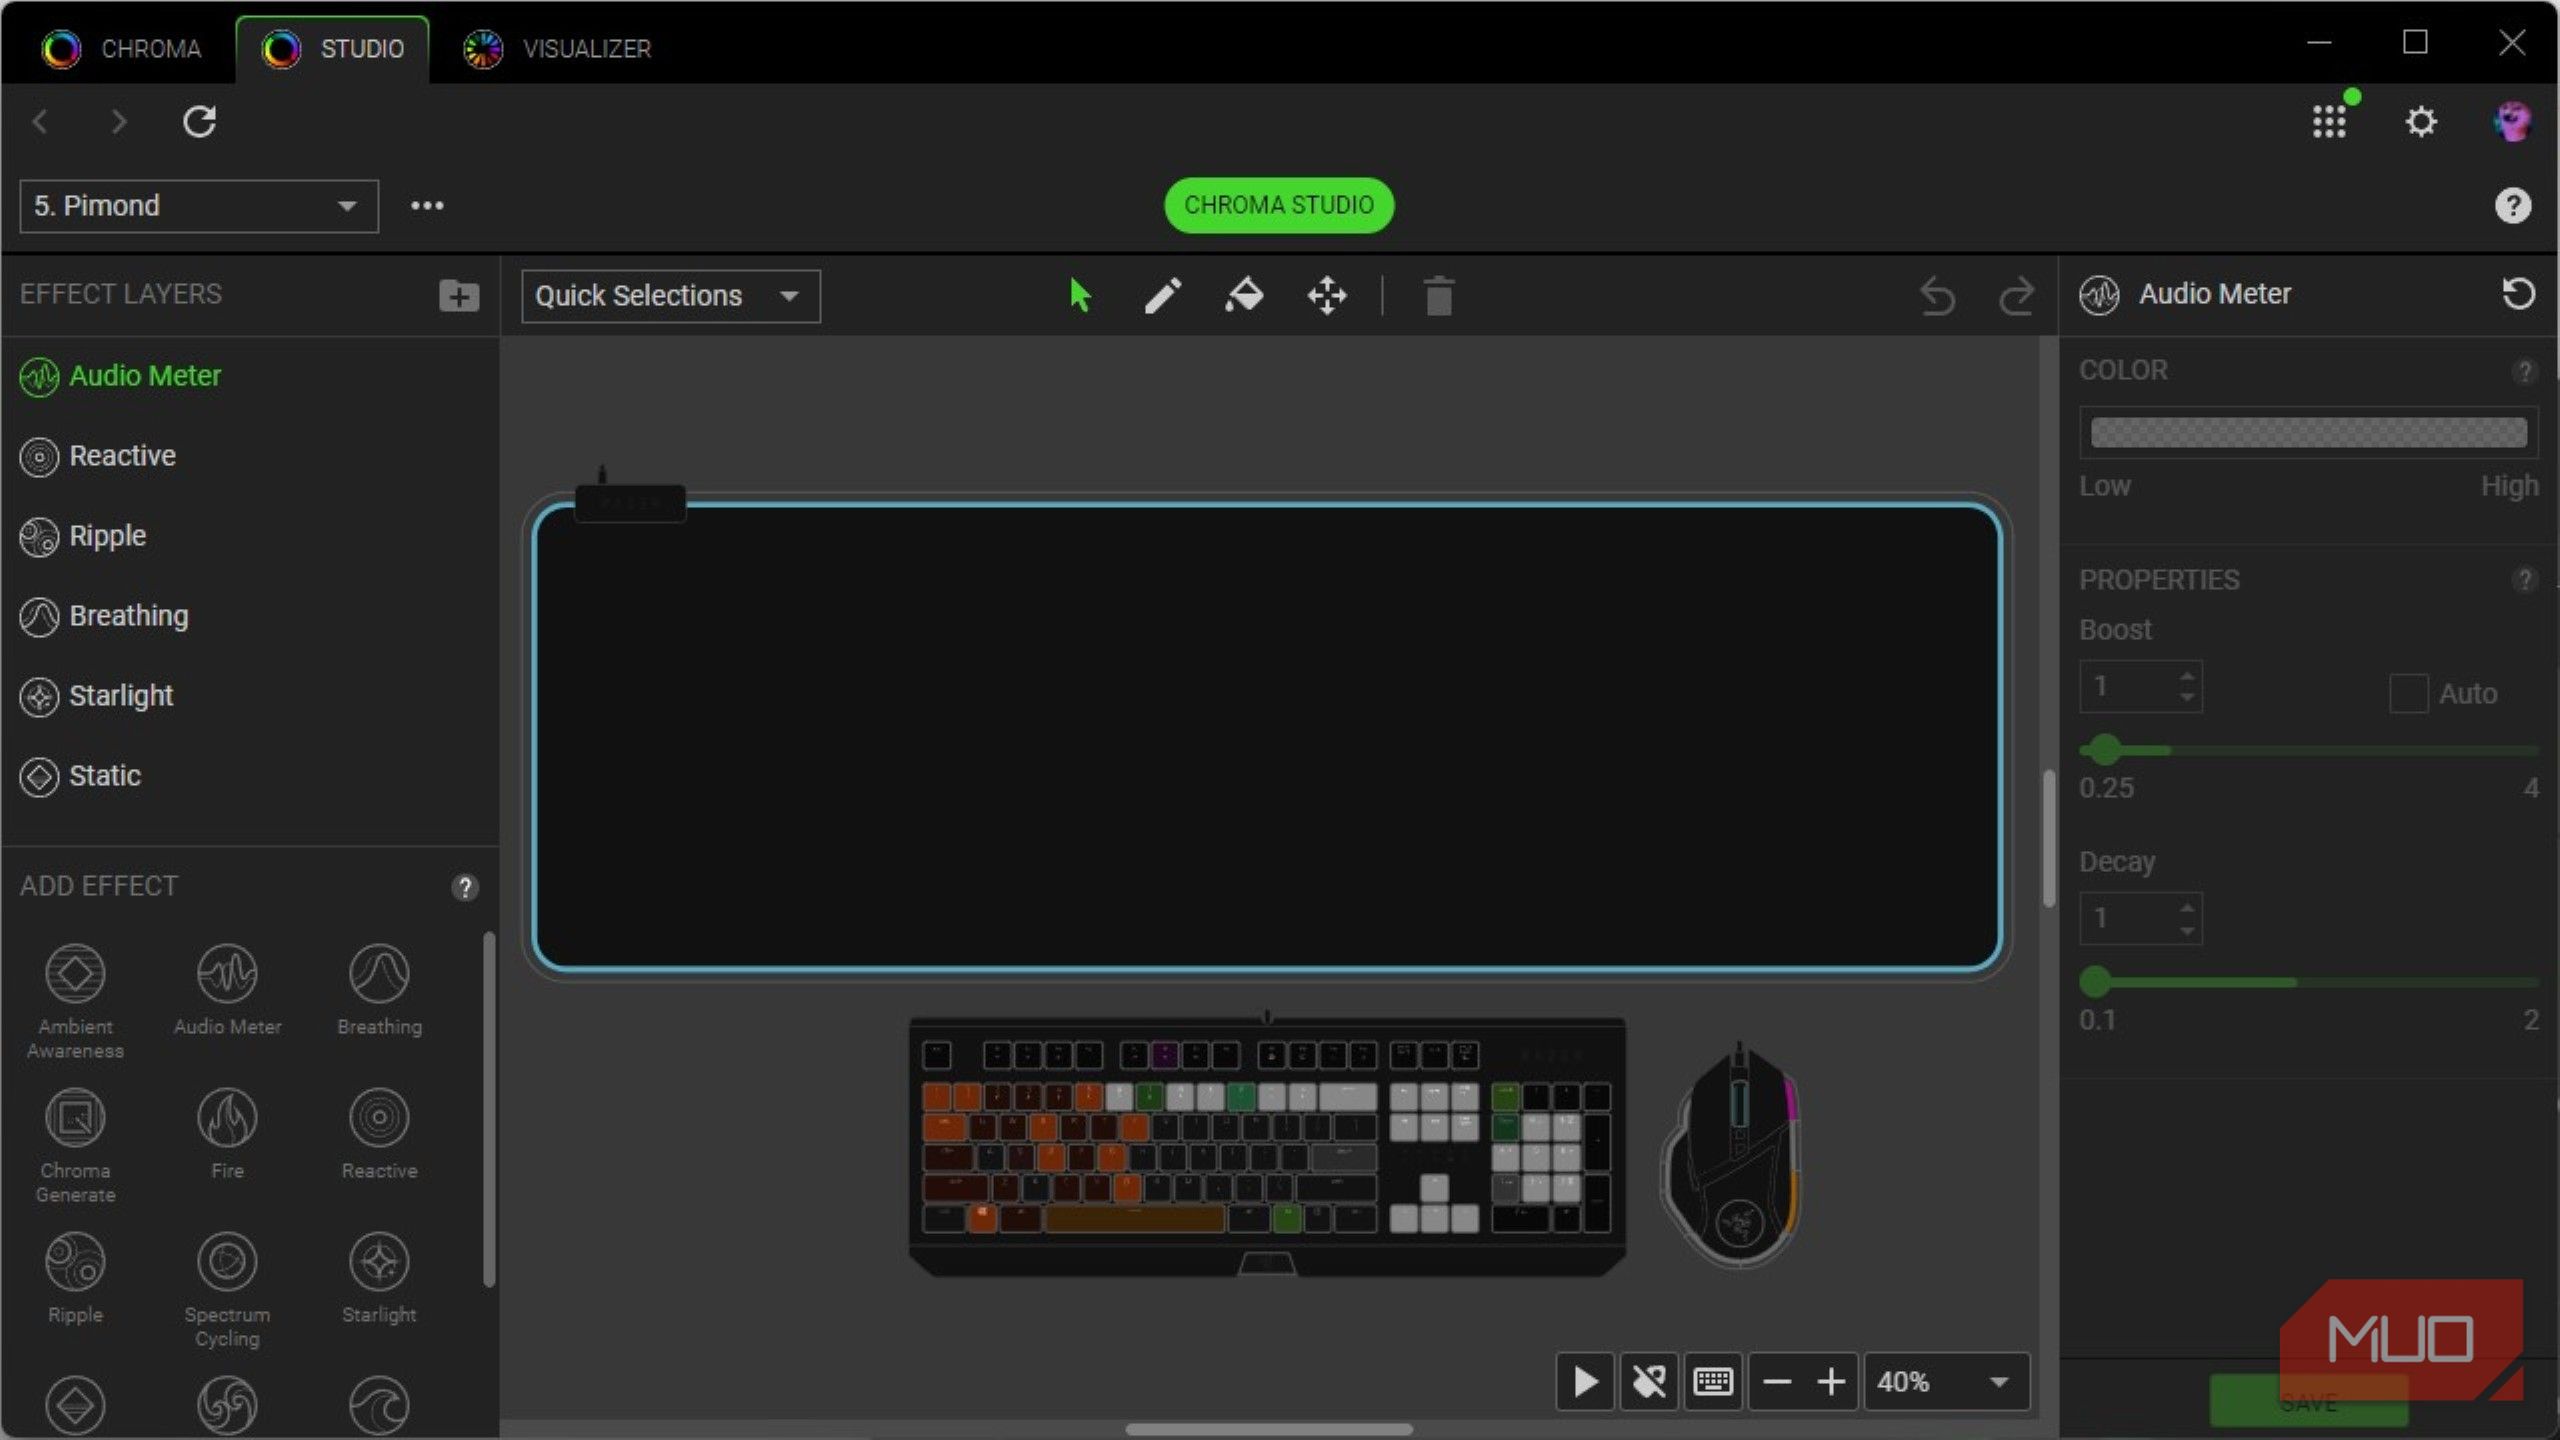Pick the paint bucket fill tool
Viewport: 2560px width, 1440px height.
pyautogui.click(x=1244, y=296)
